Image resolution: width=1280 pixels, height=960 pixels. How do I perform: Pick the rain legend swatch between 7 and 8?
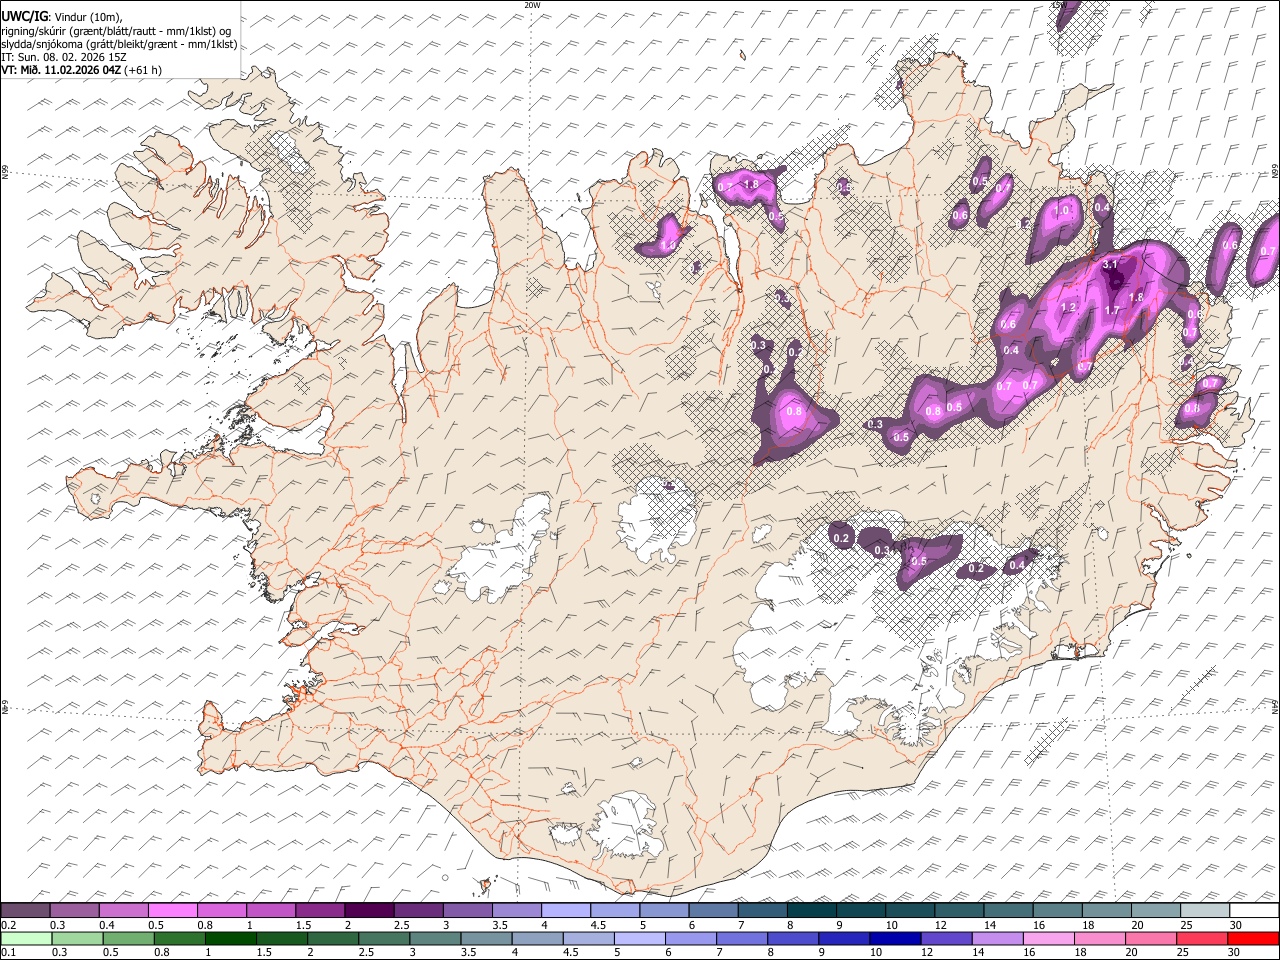[x=742, y=938]
